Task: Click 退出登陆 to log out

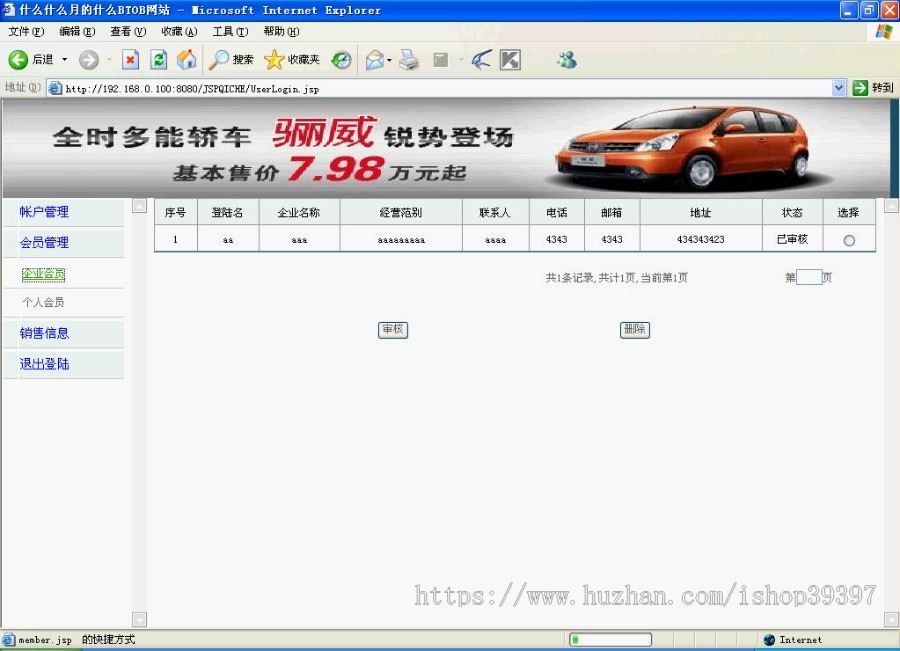Action: [x=44, y=365]
